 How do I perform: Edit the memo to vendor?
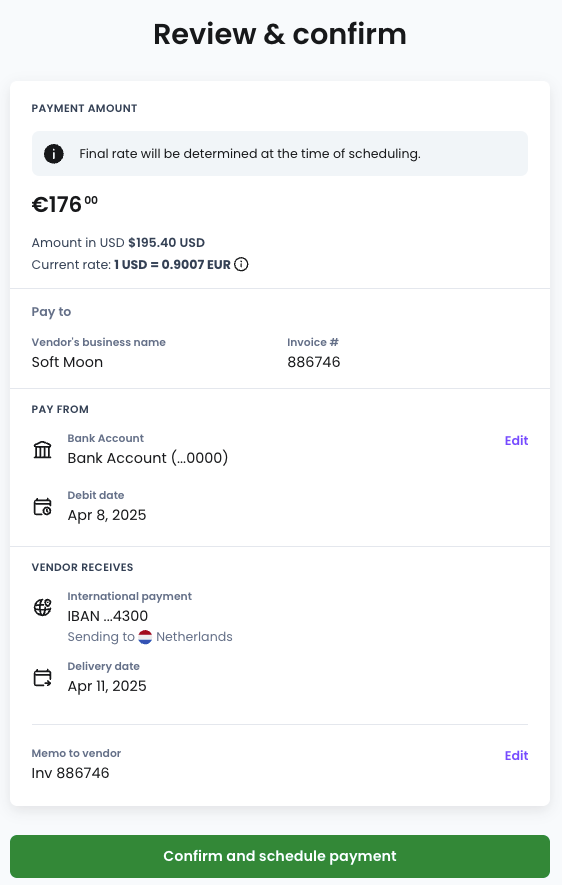point(516,756)
